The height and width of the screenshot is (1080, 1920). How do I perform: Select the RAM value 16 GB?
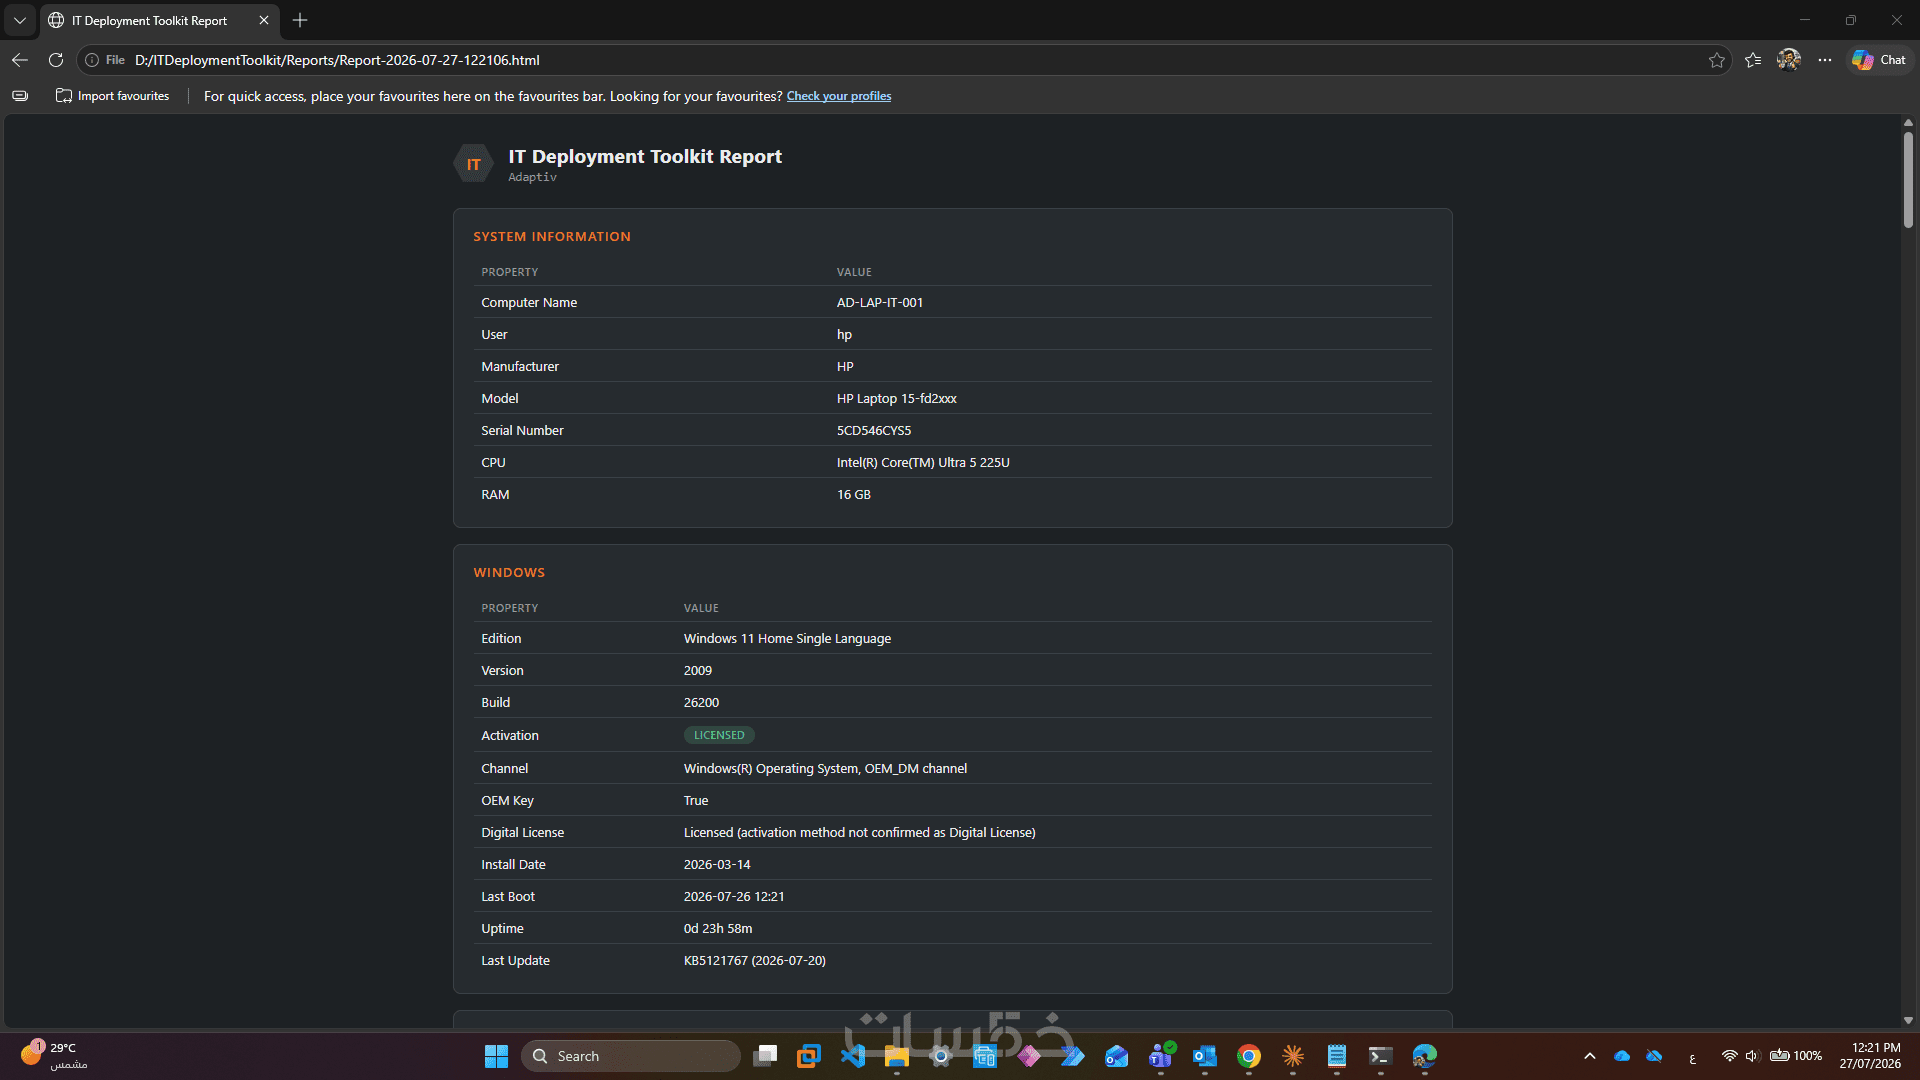(x=854, y=494)
